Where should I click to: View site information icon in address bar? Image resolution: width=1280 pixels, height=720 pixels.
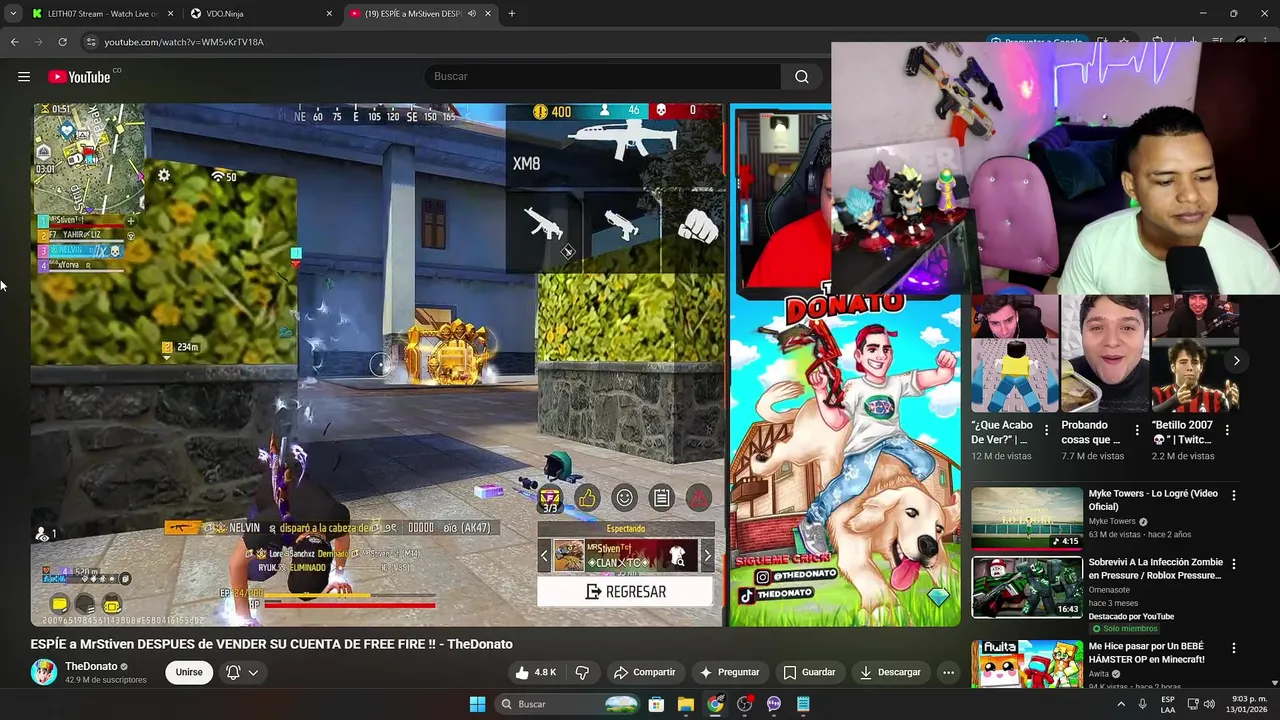(91, 42)
